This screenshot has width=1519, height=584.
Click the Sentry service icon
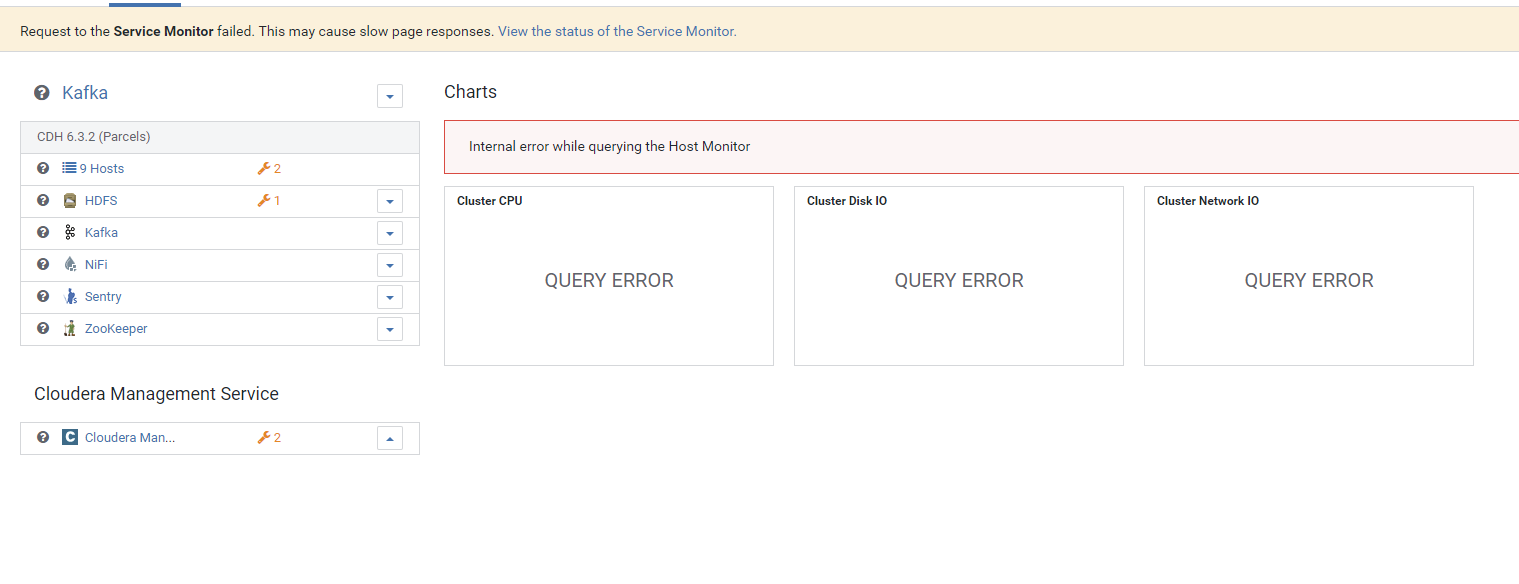[69, 296]
